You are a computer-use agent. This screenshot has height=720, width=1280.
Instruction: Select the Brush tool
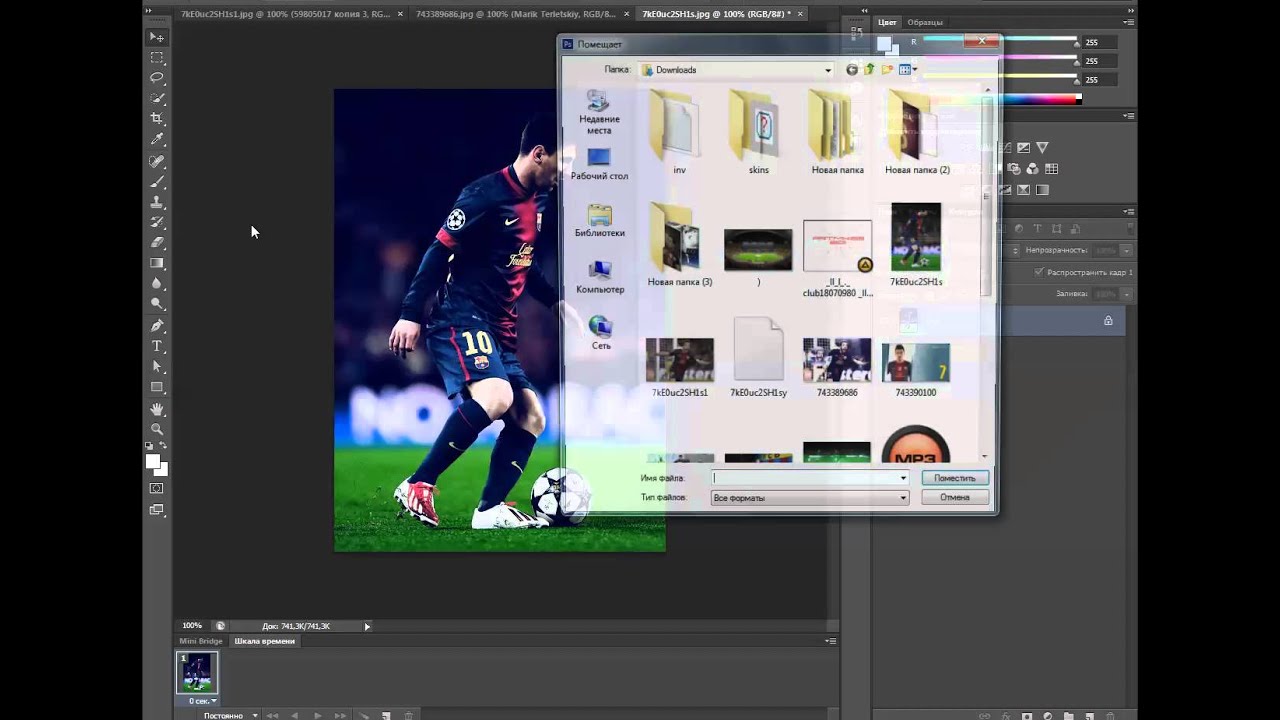(x=157, y=182)
